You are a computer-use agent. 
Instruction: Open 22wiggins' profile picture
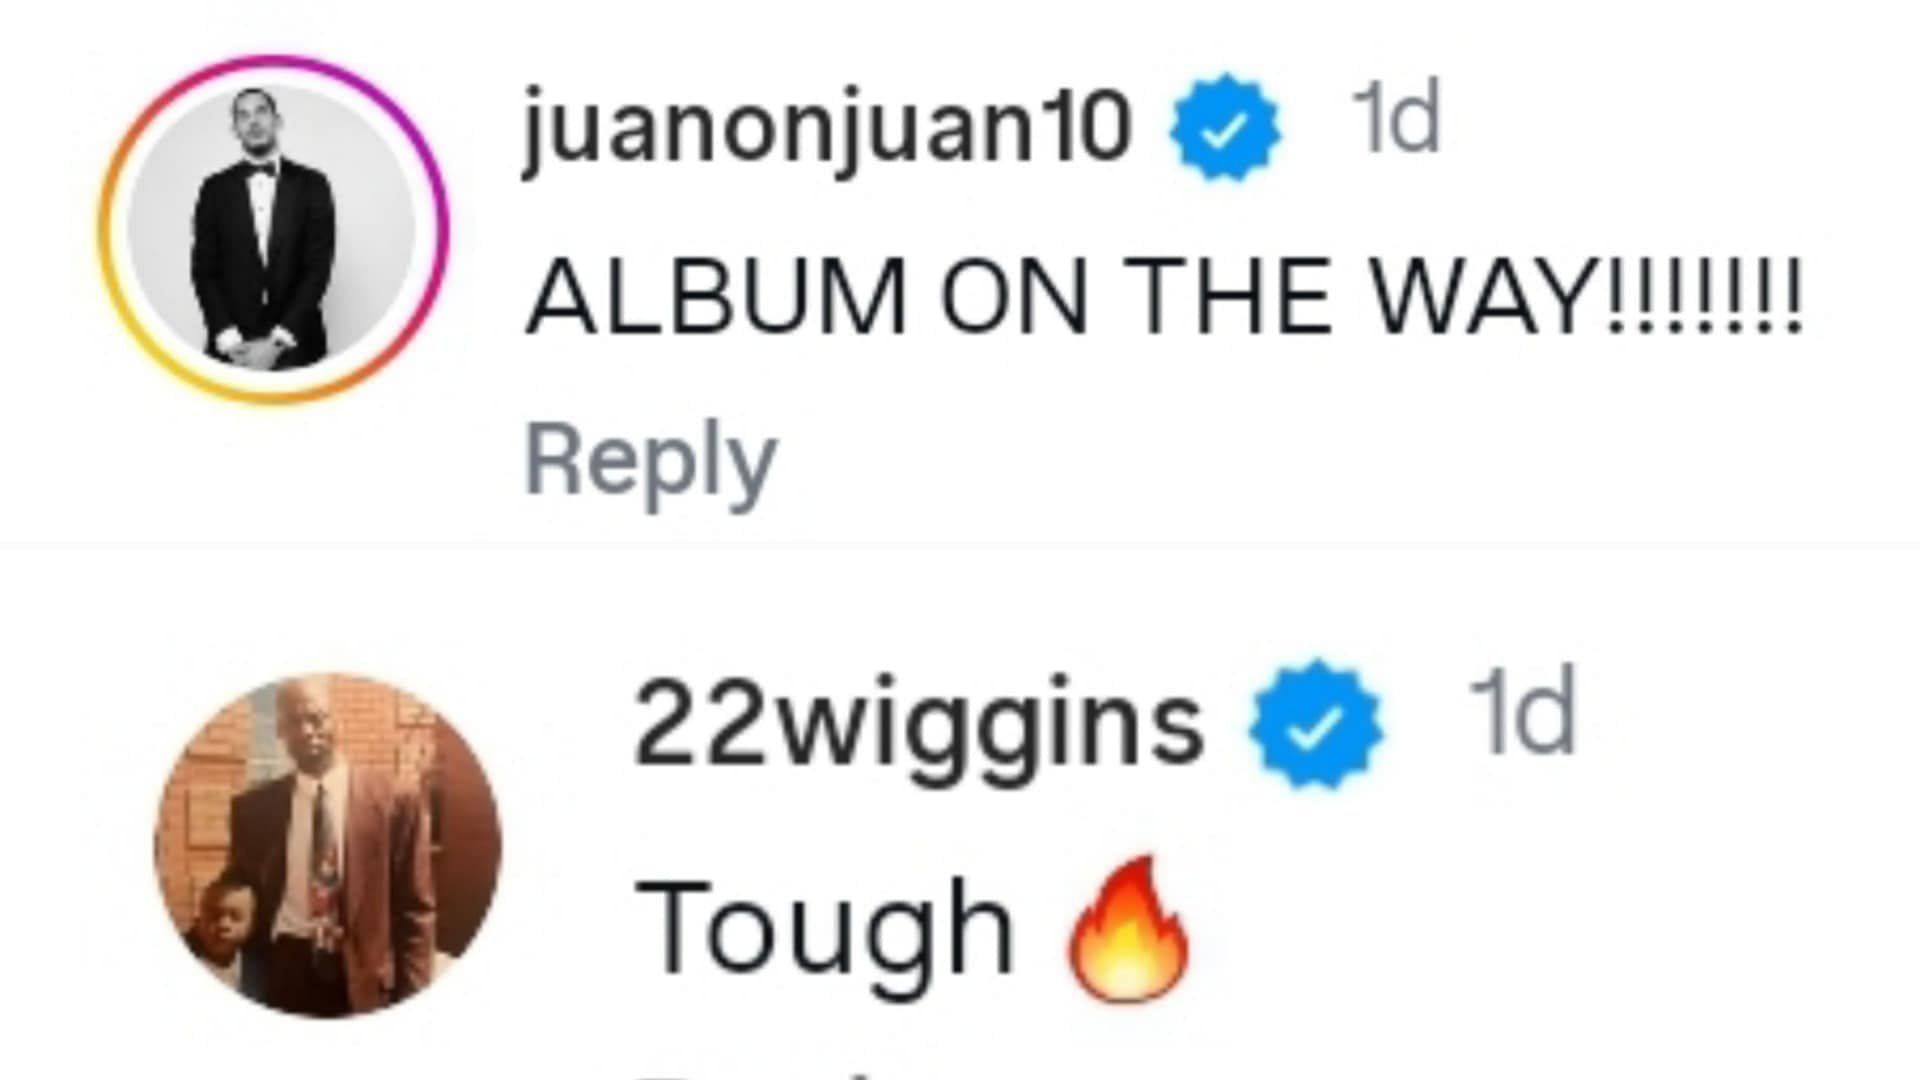pos(327,846)
